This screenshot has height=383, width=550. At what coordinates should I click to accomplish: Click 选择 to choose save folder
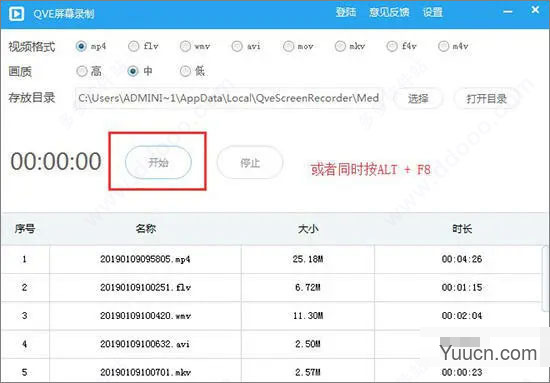click(x=418, y=99)
